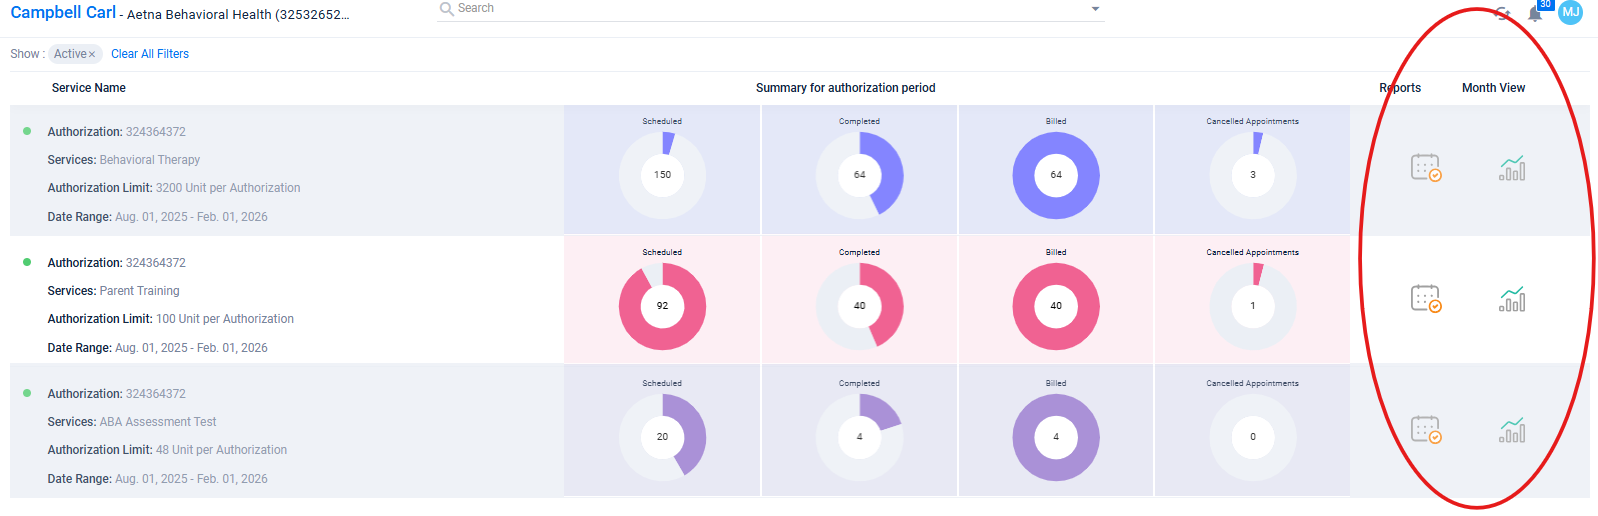This screenshot has height=516, width=1598.
Task: Click Clear All Filters link
Action: 150,54
